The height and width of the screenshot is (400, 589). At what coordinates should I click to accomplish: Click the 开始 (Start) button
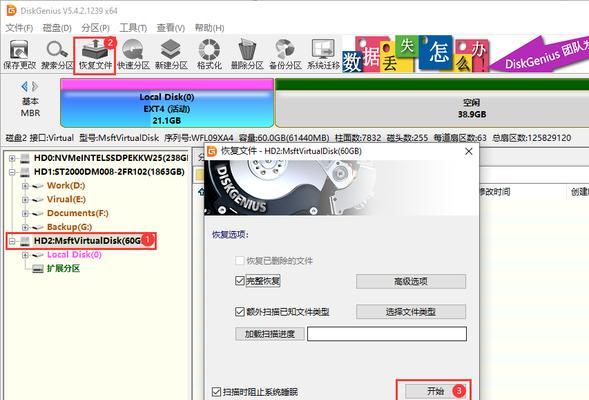(x=435, y=391)
